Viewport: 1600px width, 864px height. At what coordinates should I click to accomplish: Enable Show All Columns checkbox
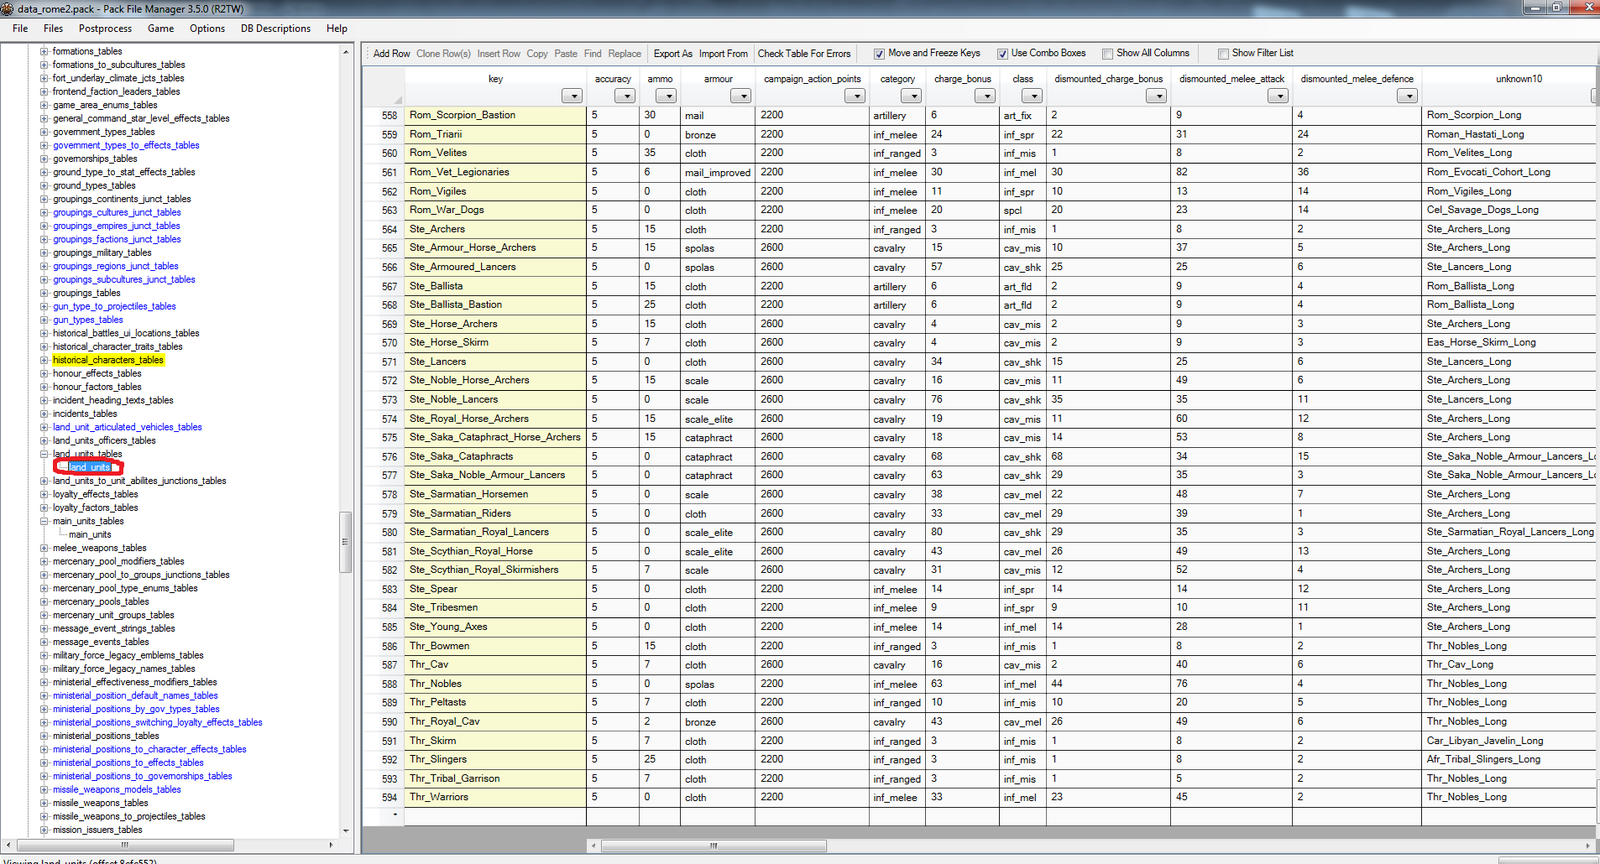[x=1107, y=54]
